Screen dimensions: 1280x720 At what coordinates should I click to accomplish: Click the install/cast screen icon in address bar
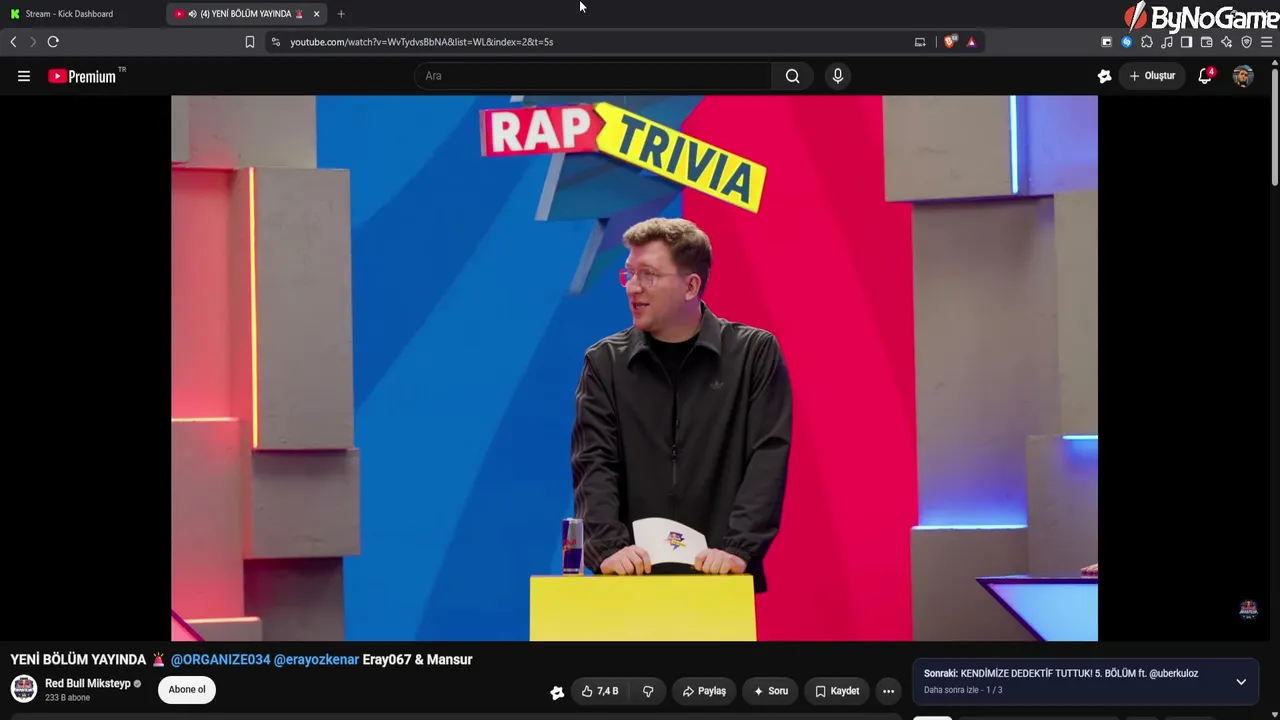coord(920,42)
